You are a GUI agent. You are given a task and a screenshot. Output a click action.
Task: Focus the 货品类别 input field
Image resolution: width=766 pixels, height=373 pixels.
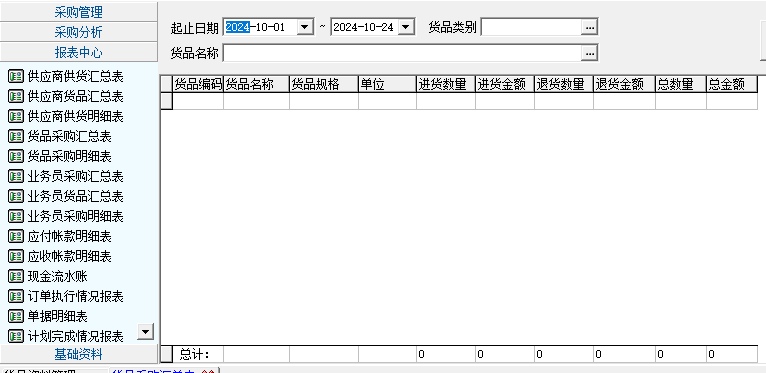pos(532,27)
